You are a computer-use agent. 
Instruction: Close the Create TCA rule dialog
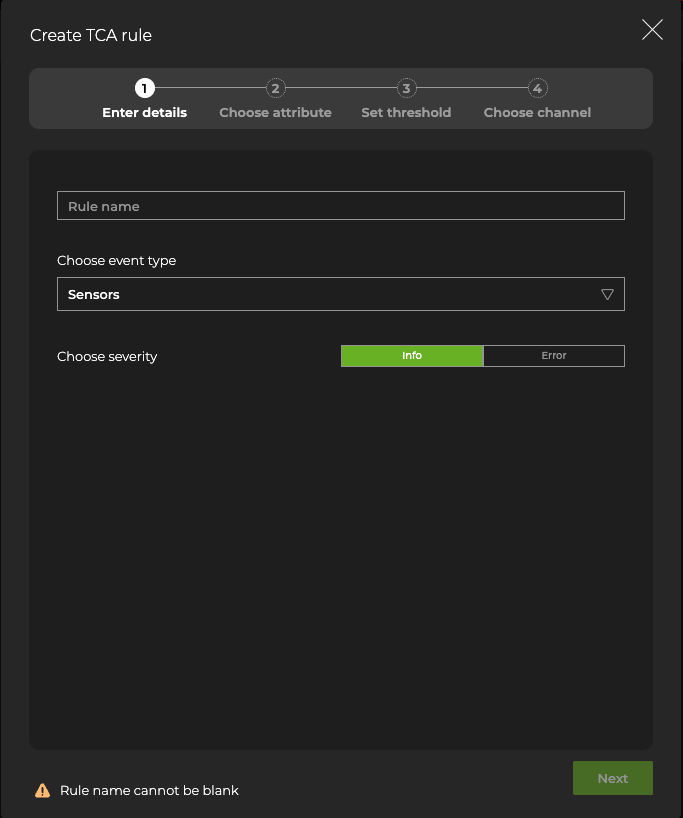tap(652, 30)
